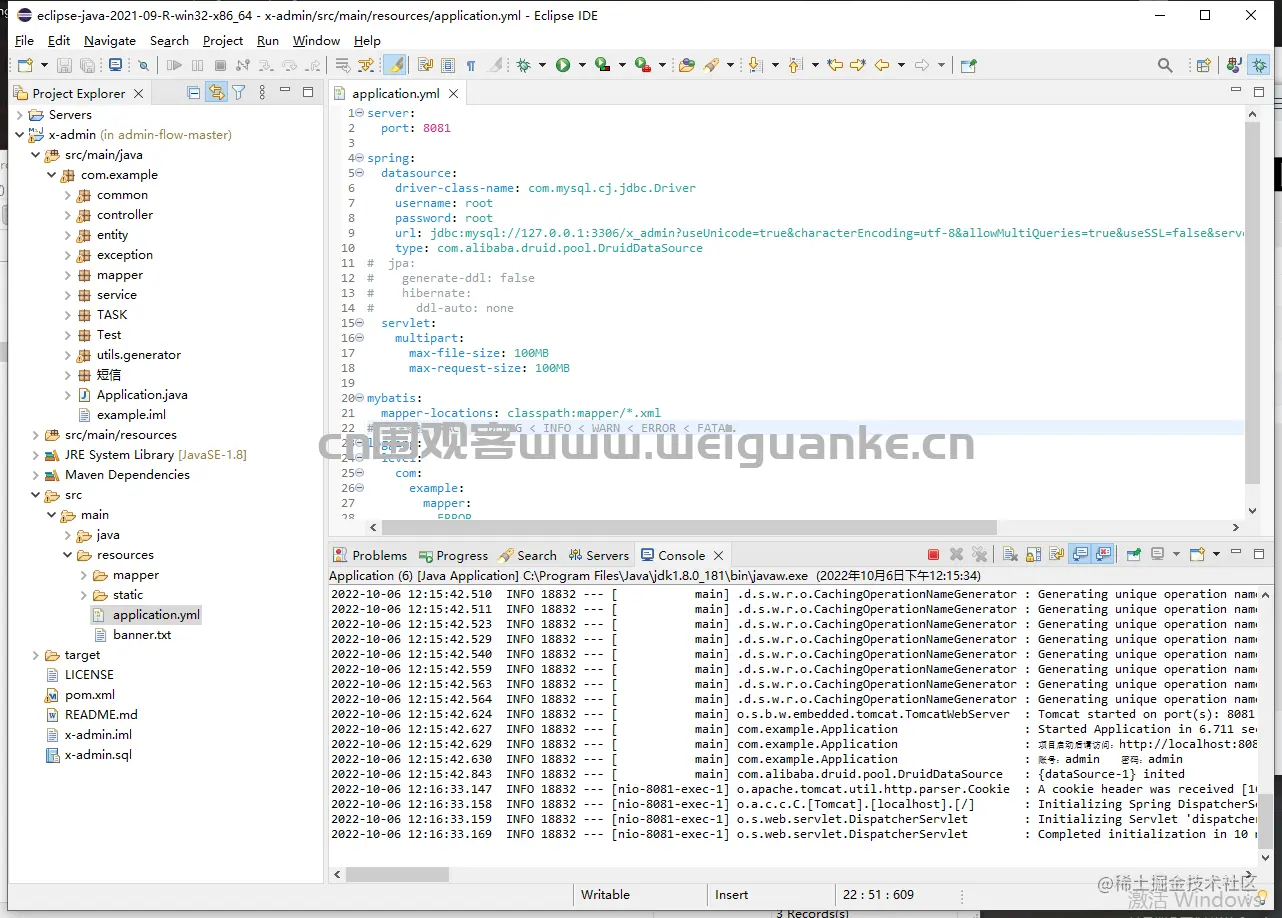
Task: Open the New wizard dropdown arrow
Action: 43,65
